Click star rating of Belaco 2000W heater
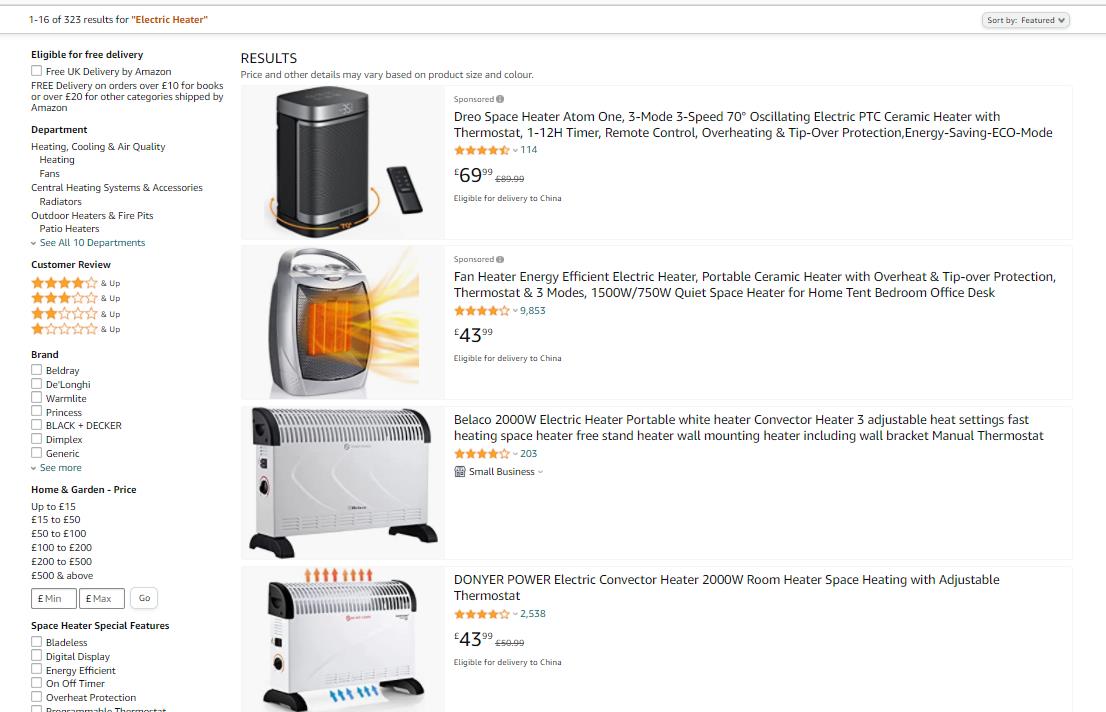Screen dimensions: 1106x712 click(481, 454)
